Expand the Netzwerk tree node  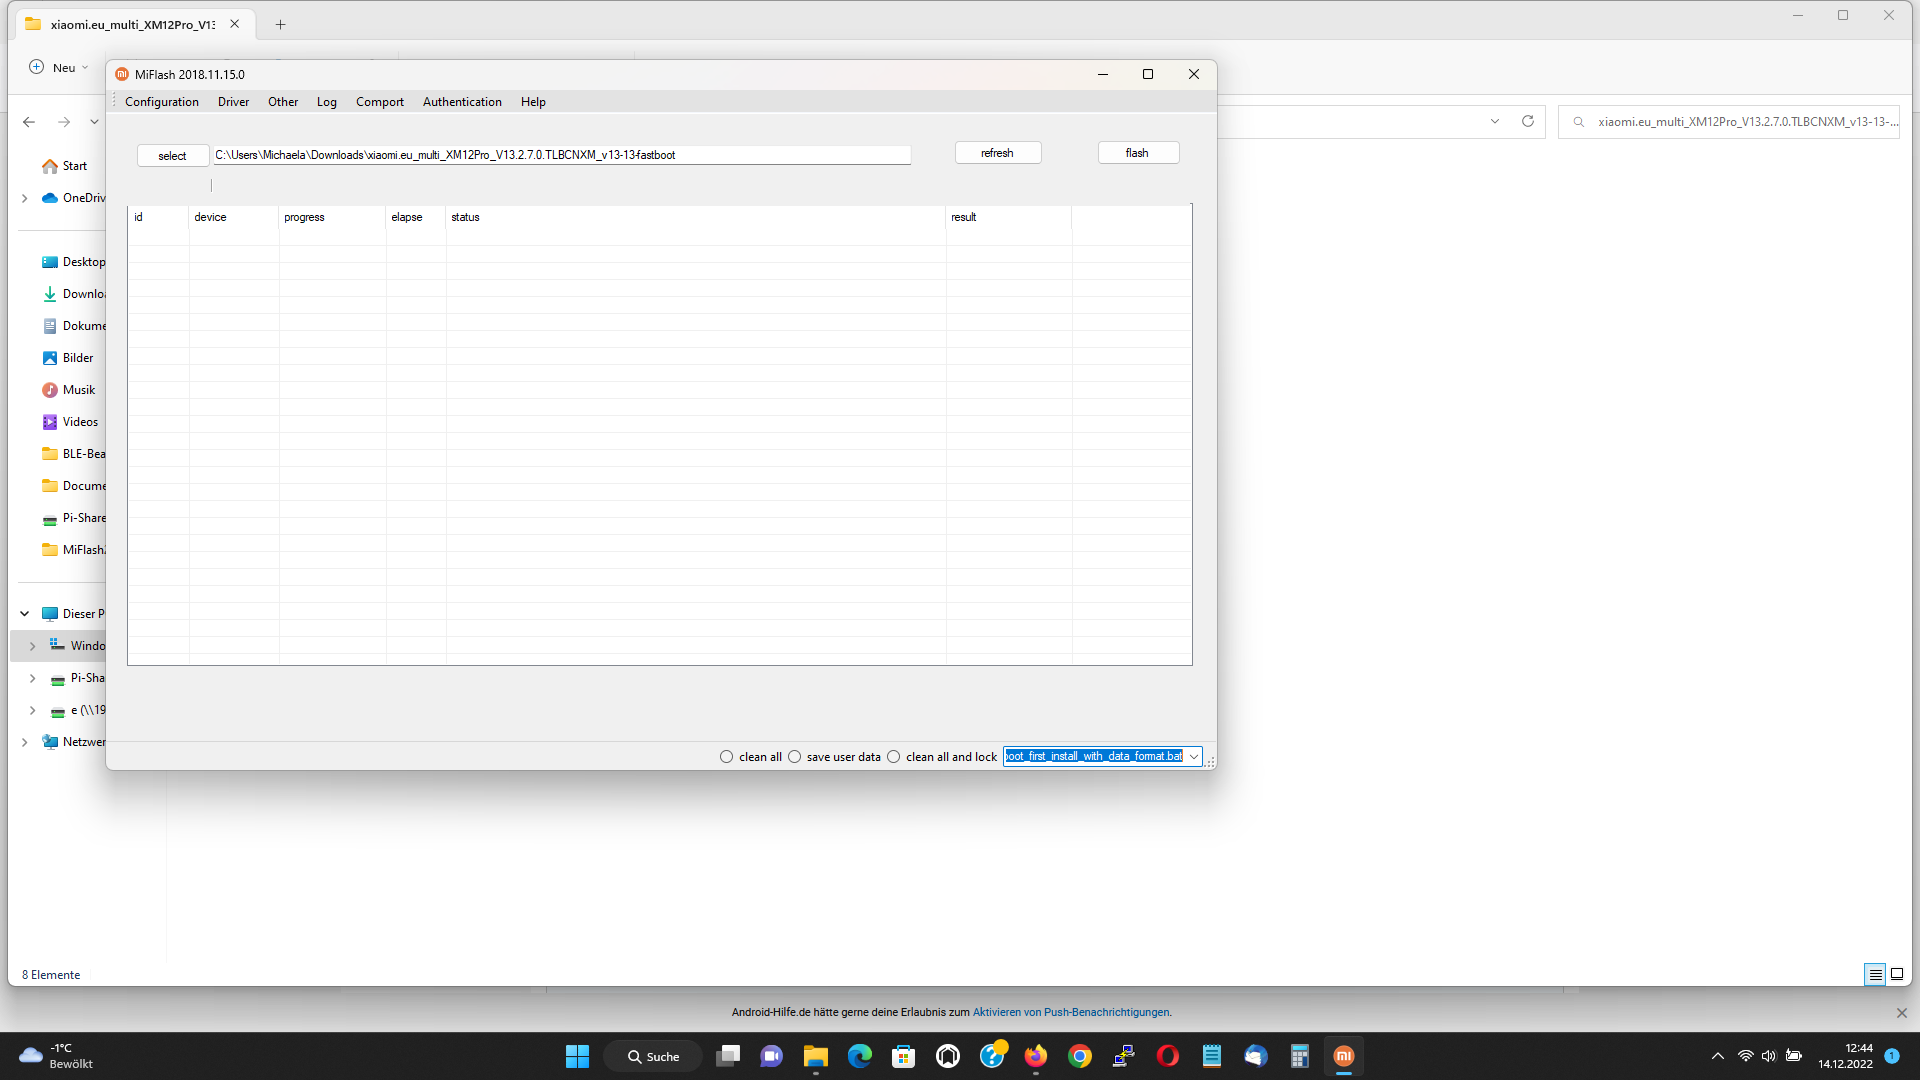[x=25, y=742]
